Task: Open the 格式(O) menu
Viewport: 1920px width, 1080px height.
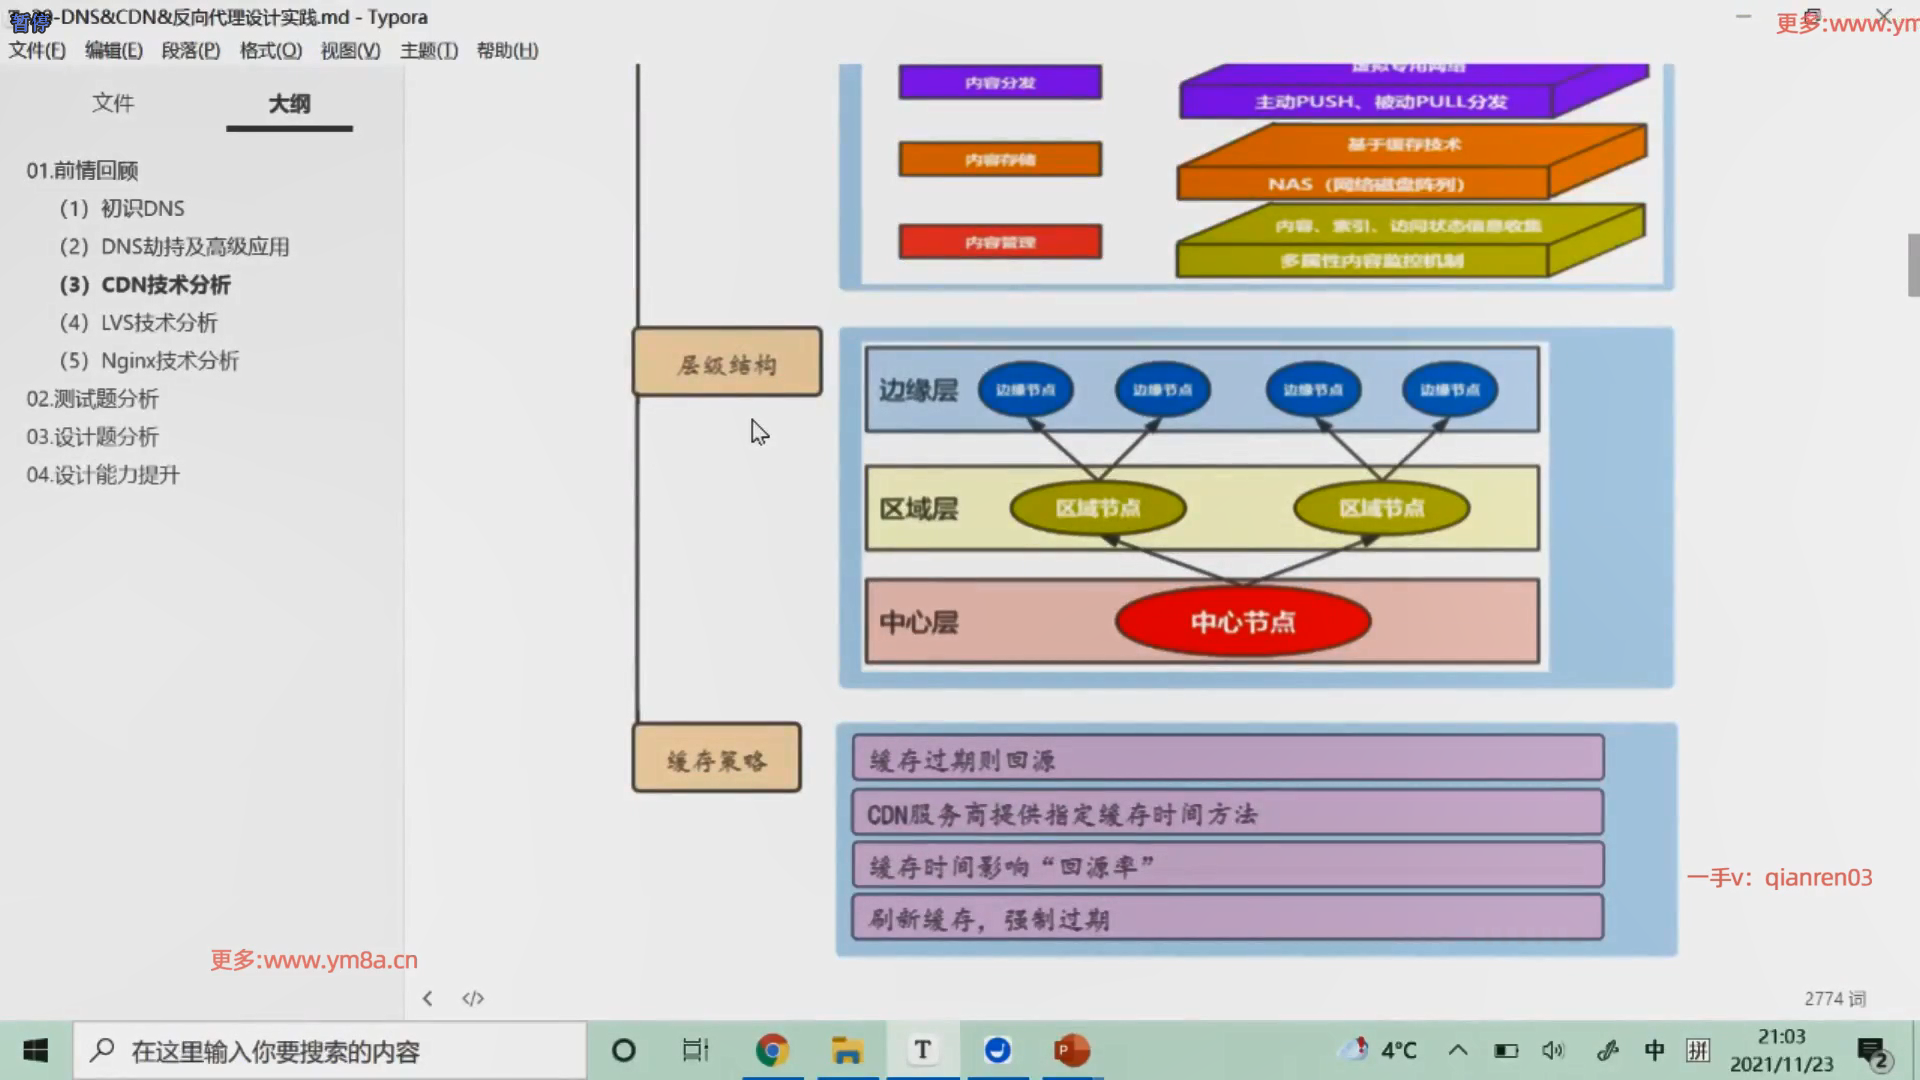Action: tap(270, 50)
